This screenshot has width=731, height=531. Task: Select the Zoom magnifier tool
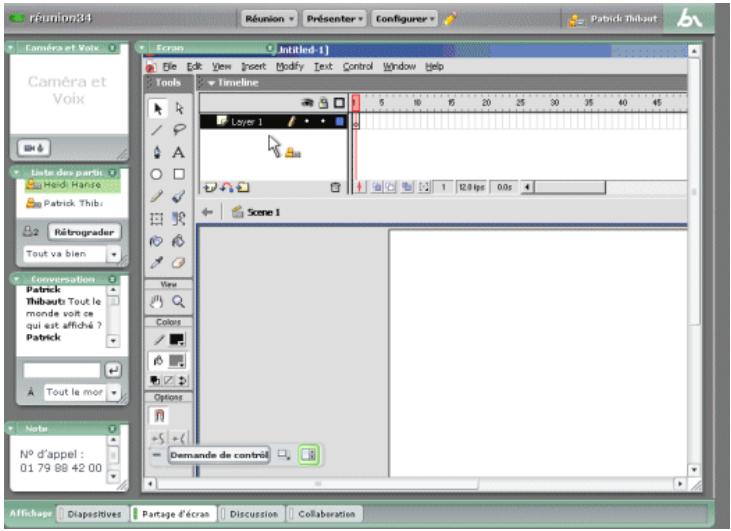click(x=179, y=302)
